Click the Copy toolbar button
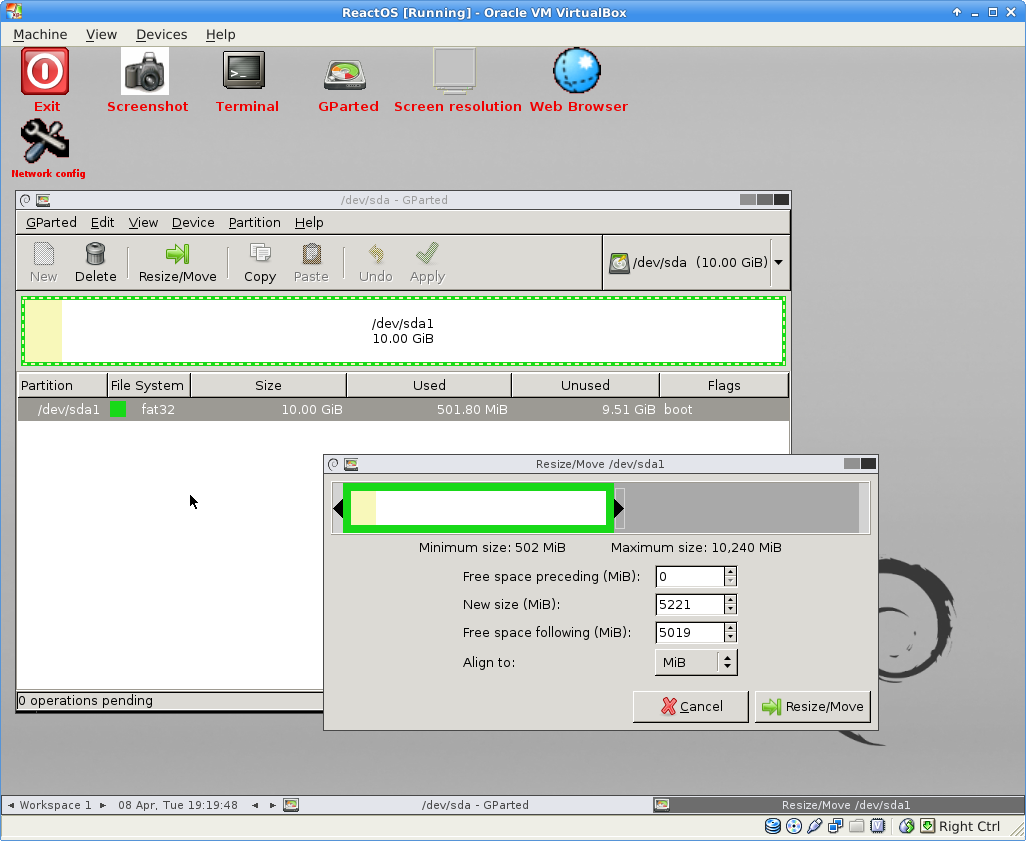The image size is (1026, 841). point(260,263)
